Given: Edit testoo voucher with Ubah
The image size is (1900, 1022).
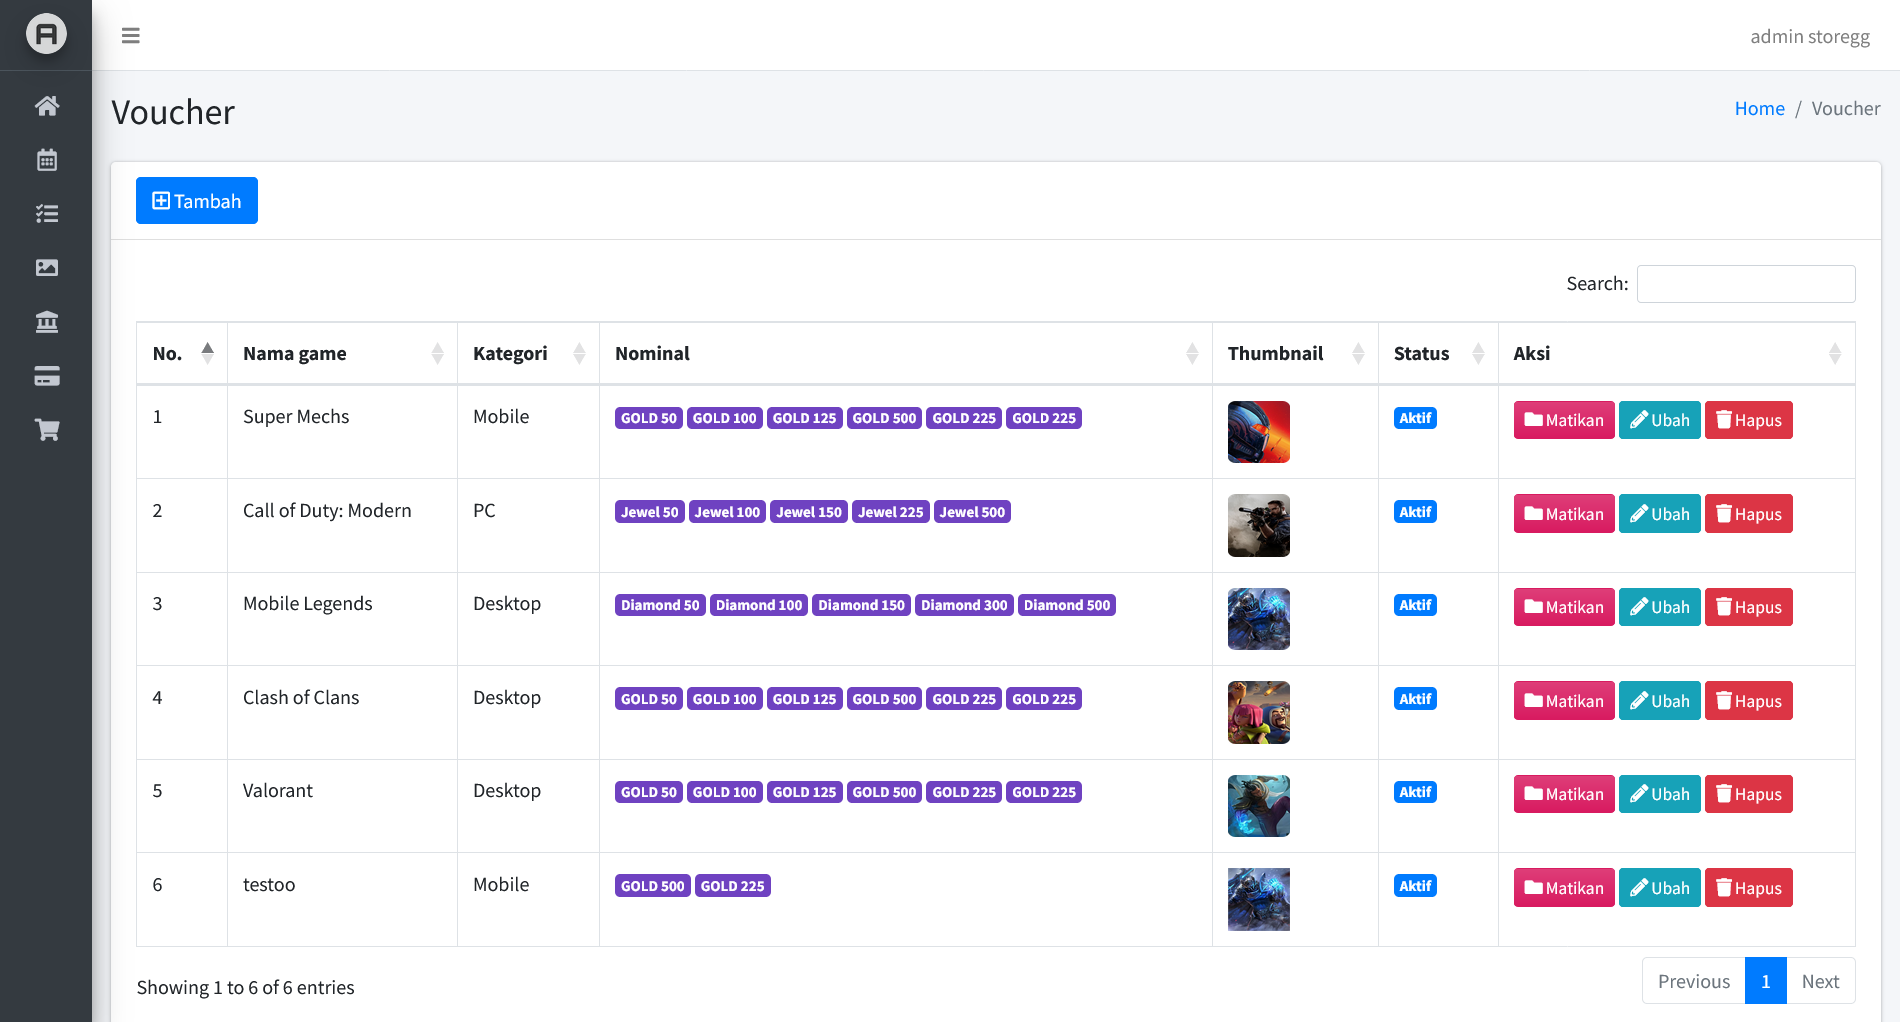Looking at the screenshot, I should click(1660, 888).
